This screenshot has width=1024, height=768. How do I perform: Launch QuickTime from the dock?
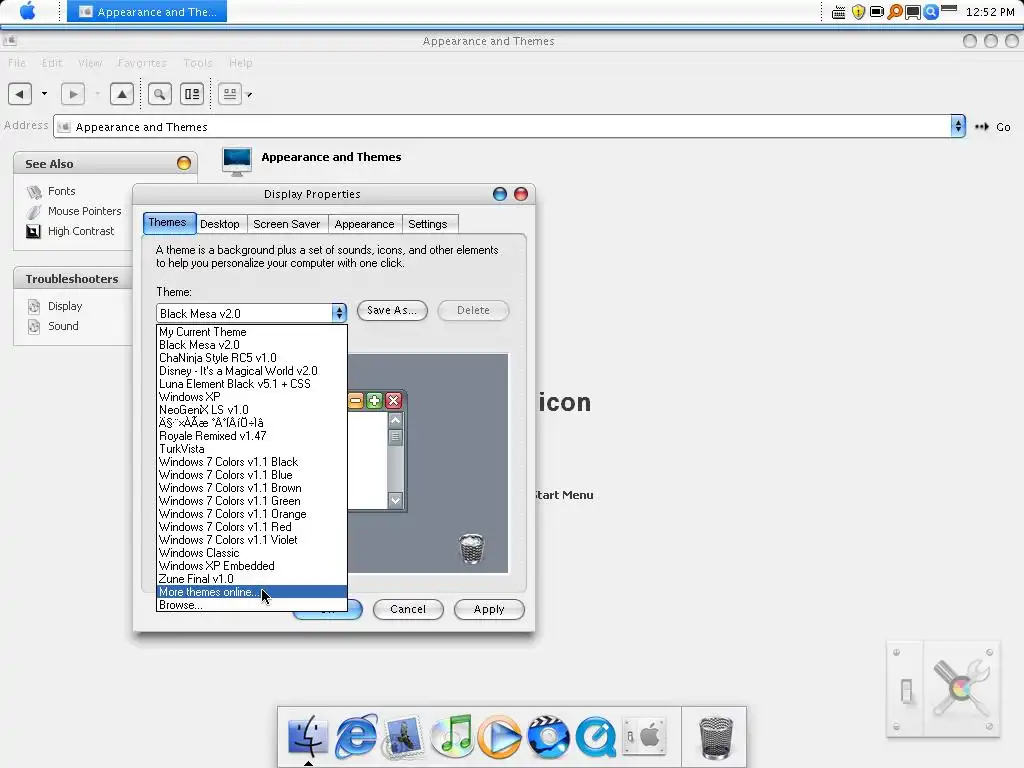pyautogui.click(x=596, y=737)
